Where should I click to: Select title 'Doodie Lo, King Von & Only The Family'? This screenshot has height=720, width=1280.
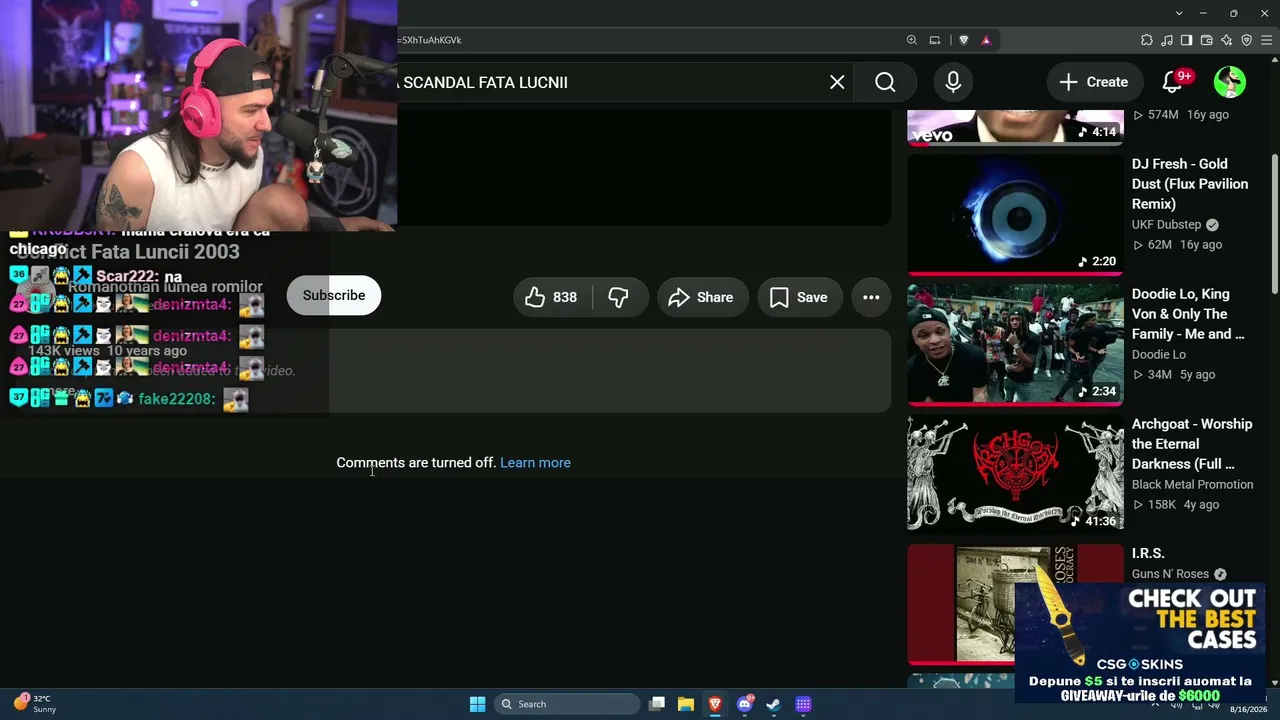pyautogui.click(x=1188, y=314)
